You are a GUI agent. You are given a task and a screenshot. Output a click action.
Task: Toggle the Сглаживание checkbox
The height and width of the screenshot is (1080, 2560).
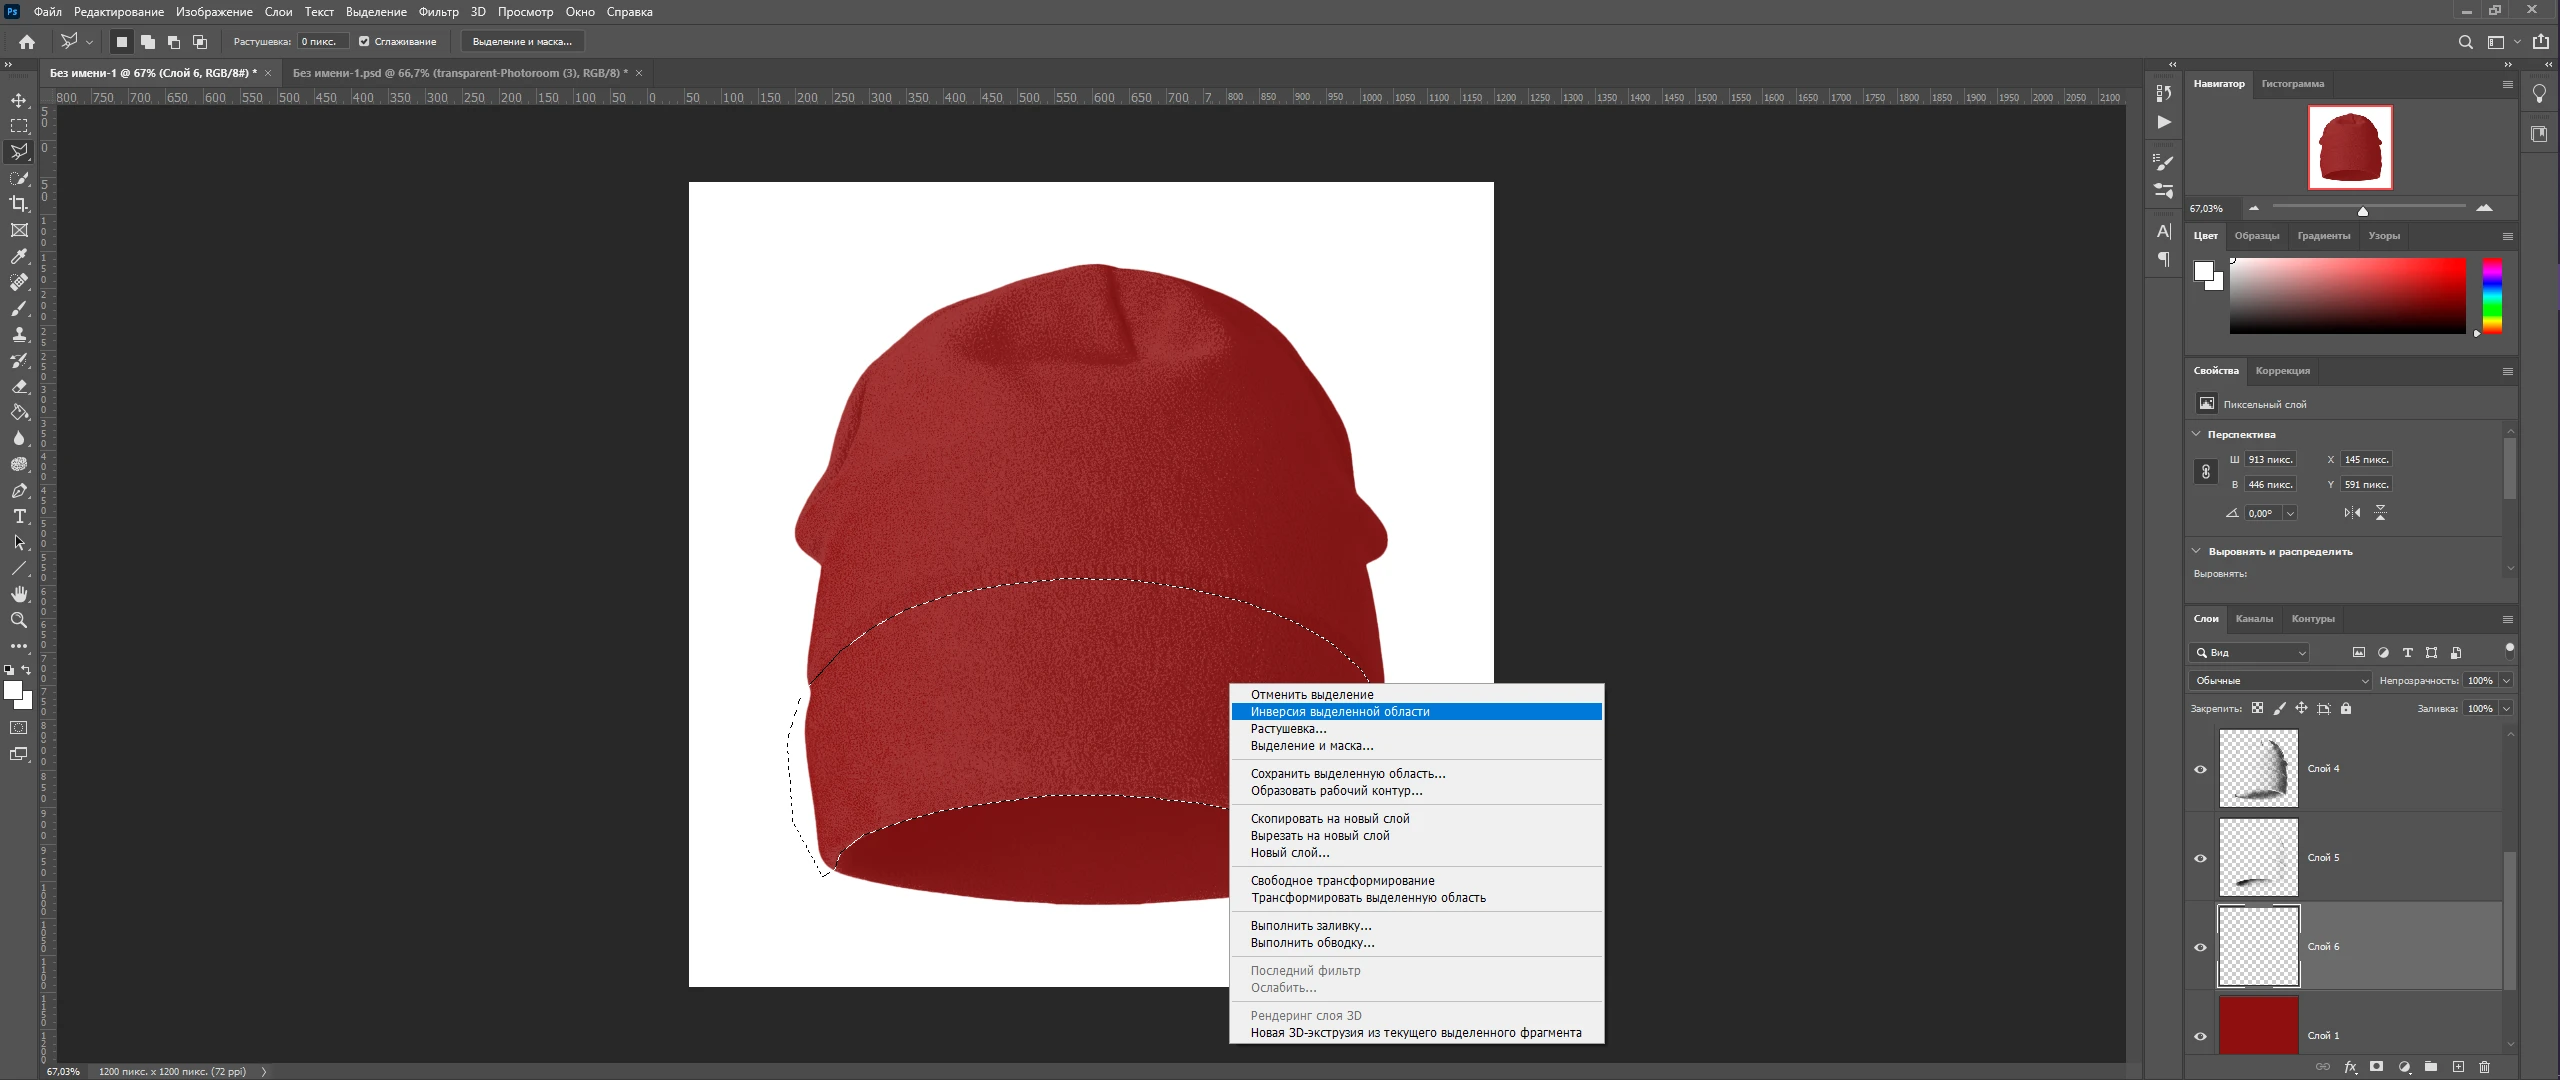click(x=364, y=42)
